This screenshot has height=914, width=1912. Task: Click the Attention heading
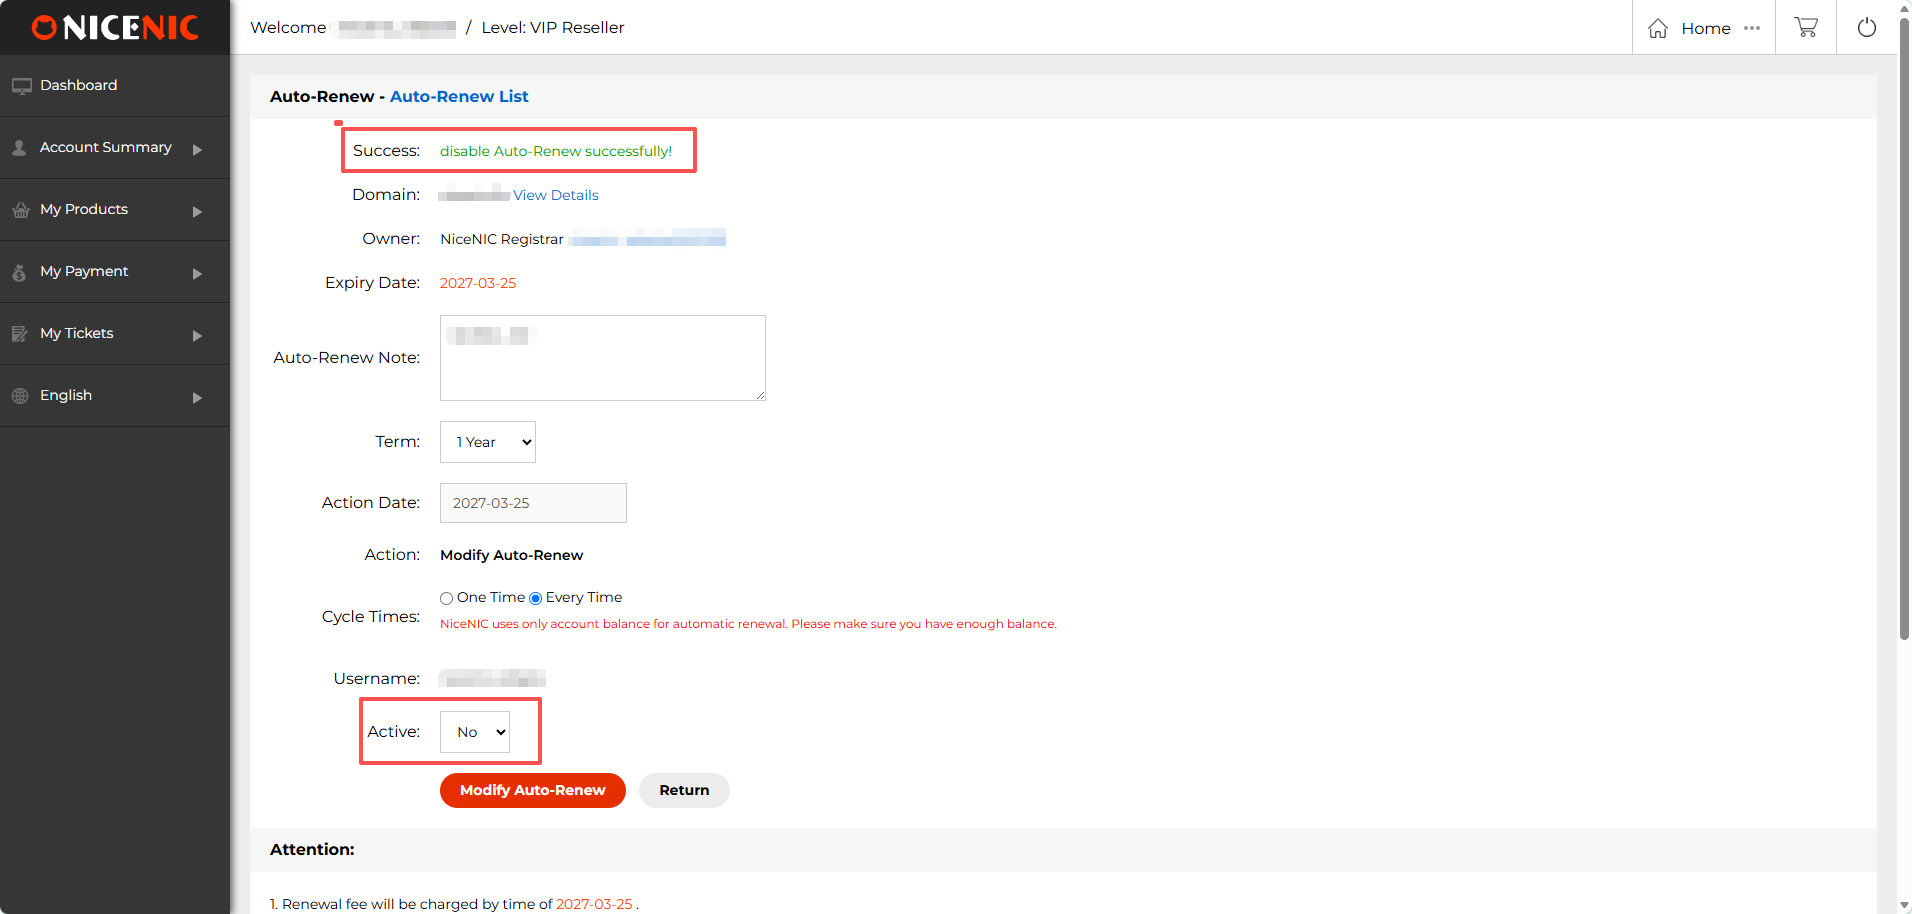click(312, 850)
